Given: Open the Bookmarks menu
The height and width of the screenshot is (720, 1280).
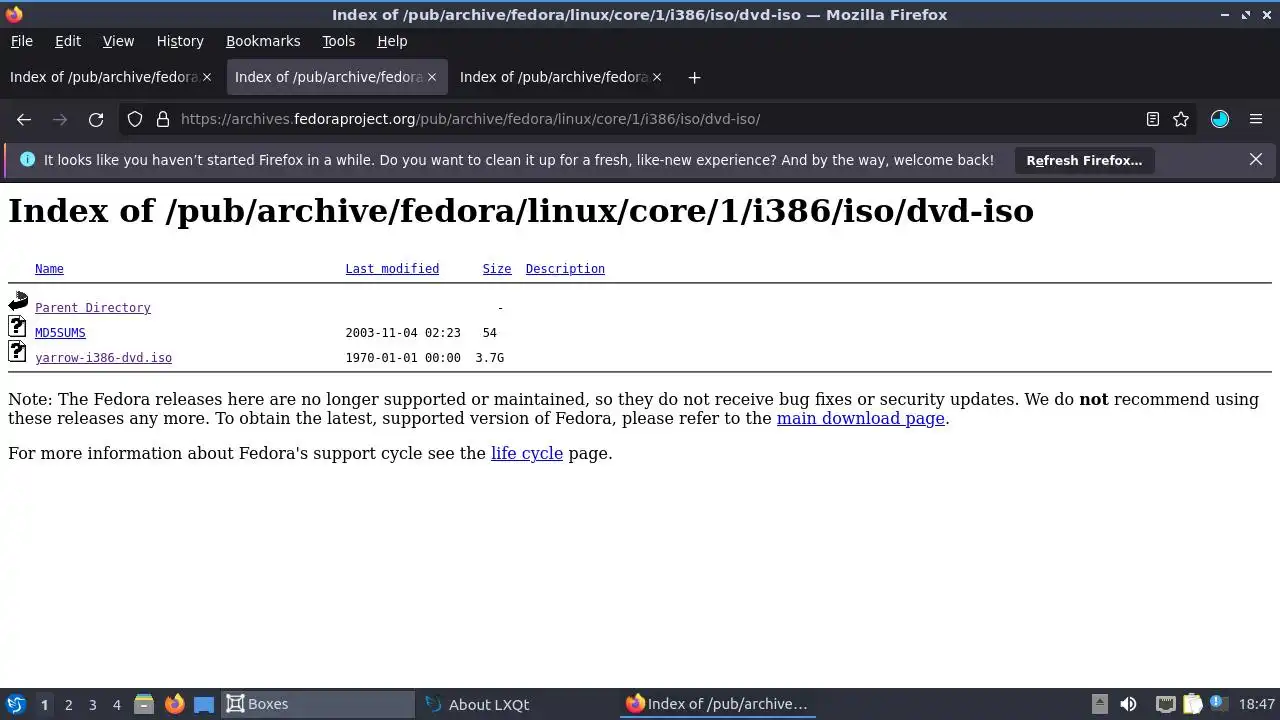Looking at the screenshot, I should (x=263, y=41).
